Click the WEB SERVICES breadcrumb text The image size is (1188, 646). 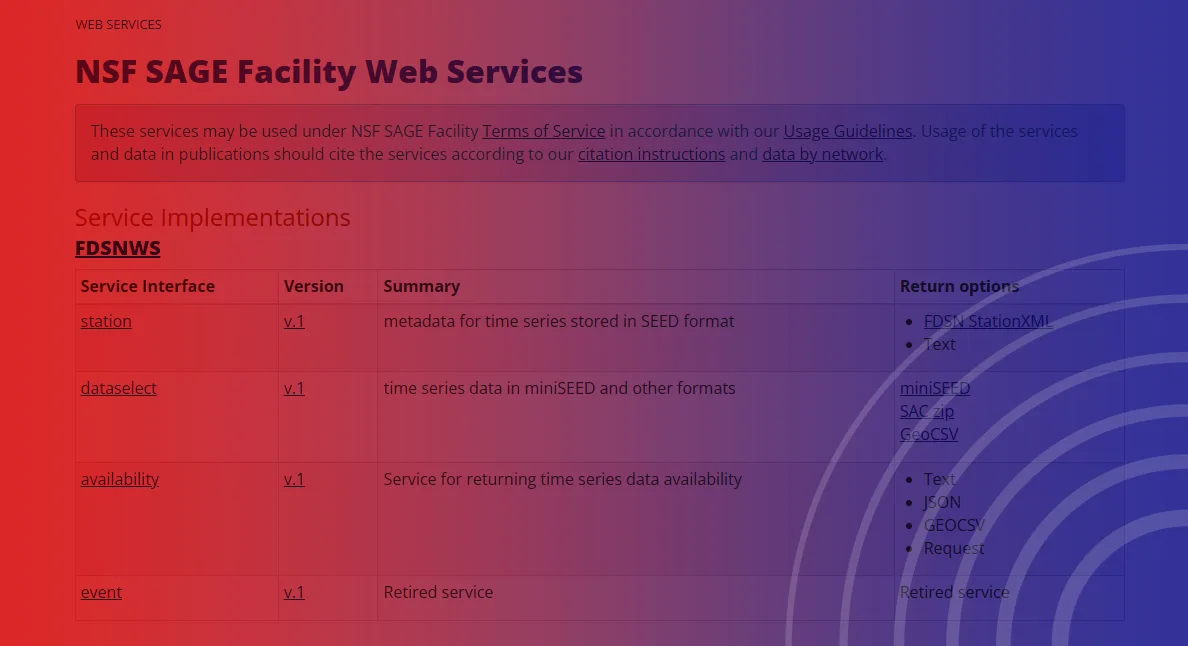point(118,24)
